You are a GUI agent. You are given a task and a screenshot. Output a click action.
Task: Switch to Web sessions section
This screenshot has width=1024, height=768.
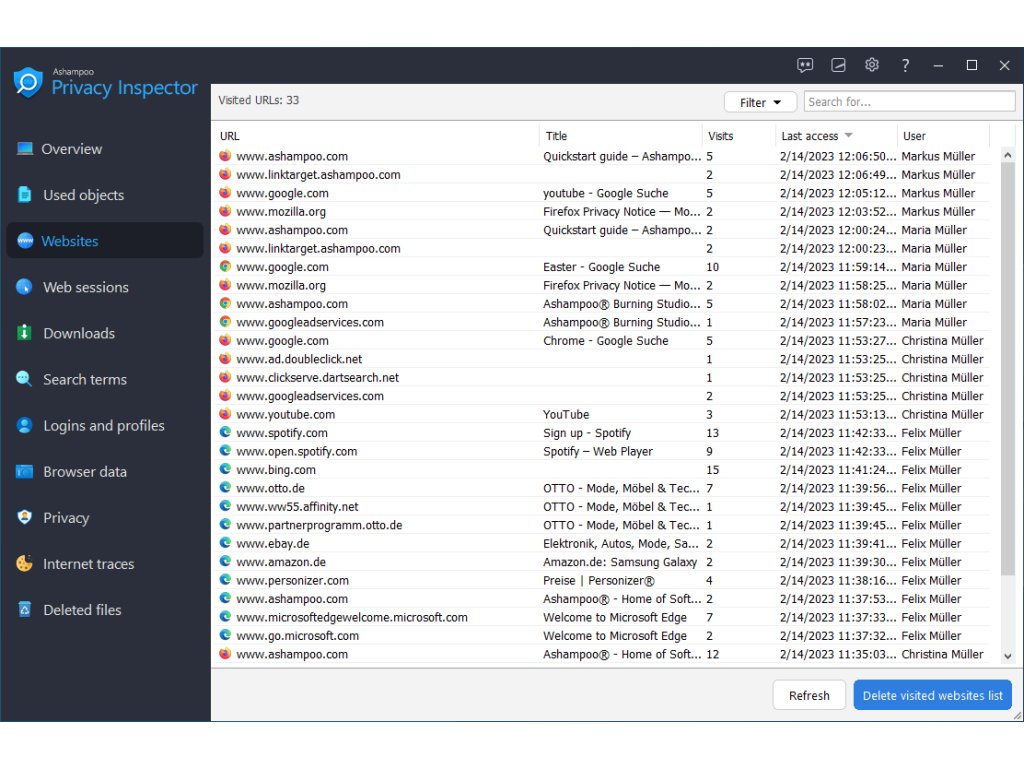85,287
